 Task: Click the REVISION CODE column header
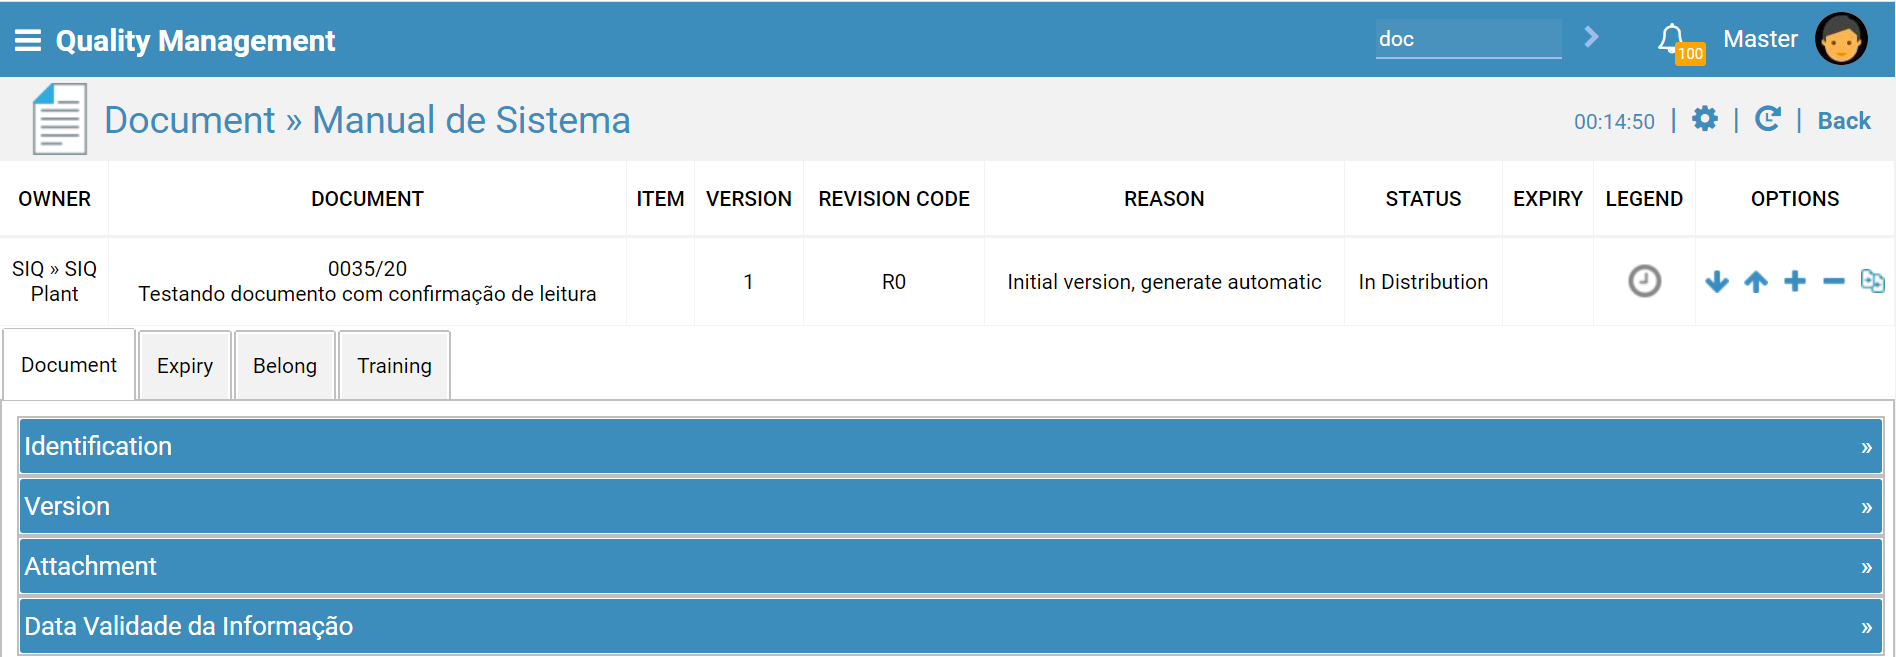(894, 199)
